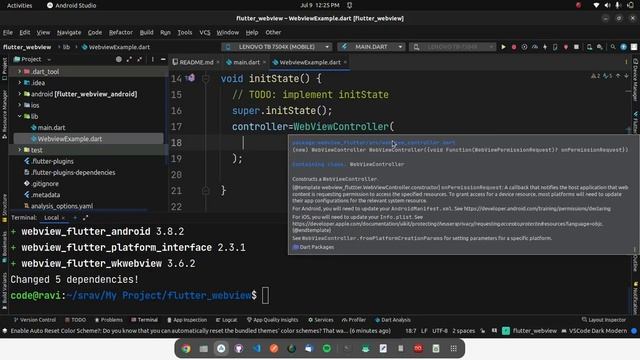Open the Files app from the dock
The width and height of the screenshot is (640, 360).
point(204,348)
